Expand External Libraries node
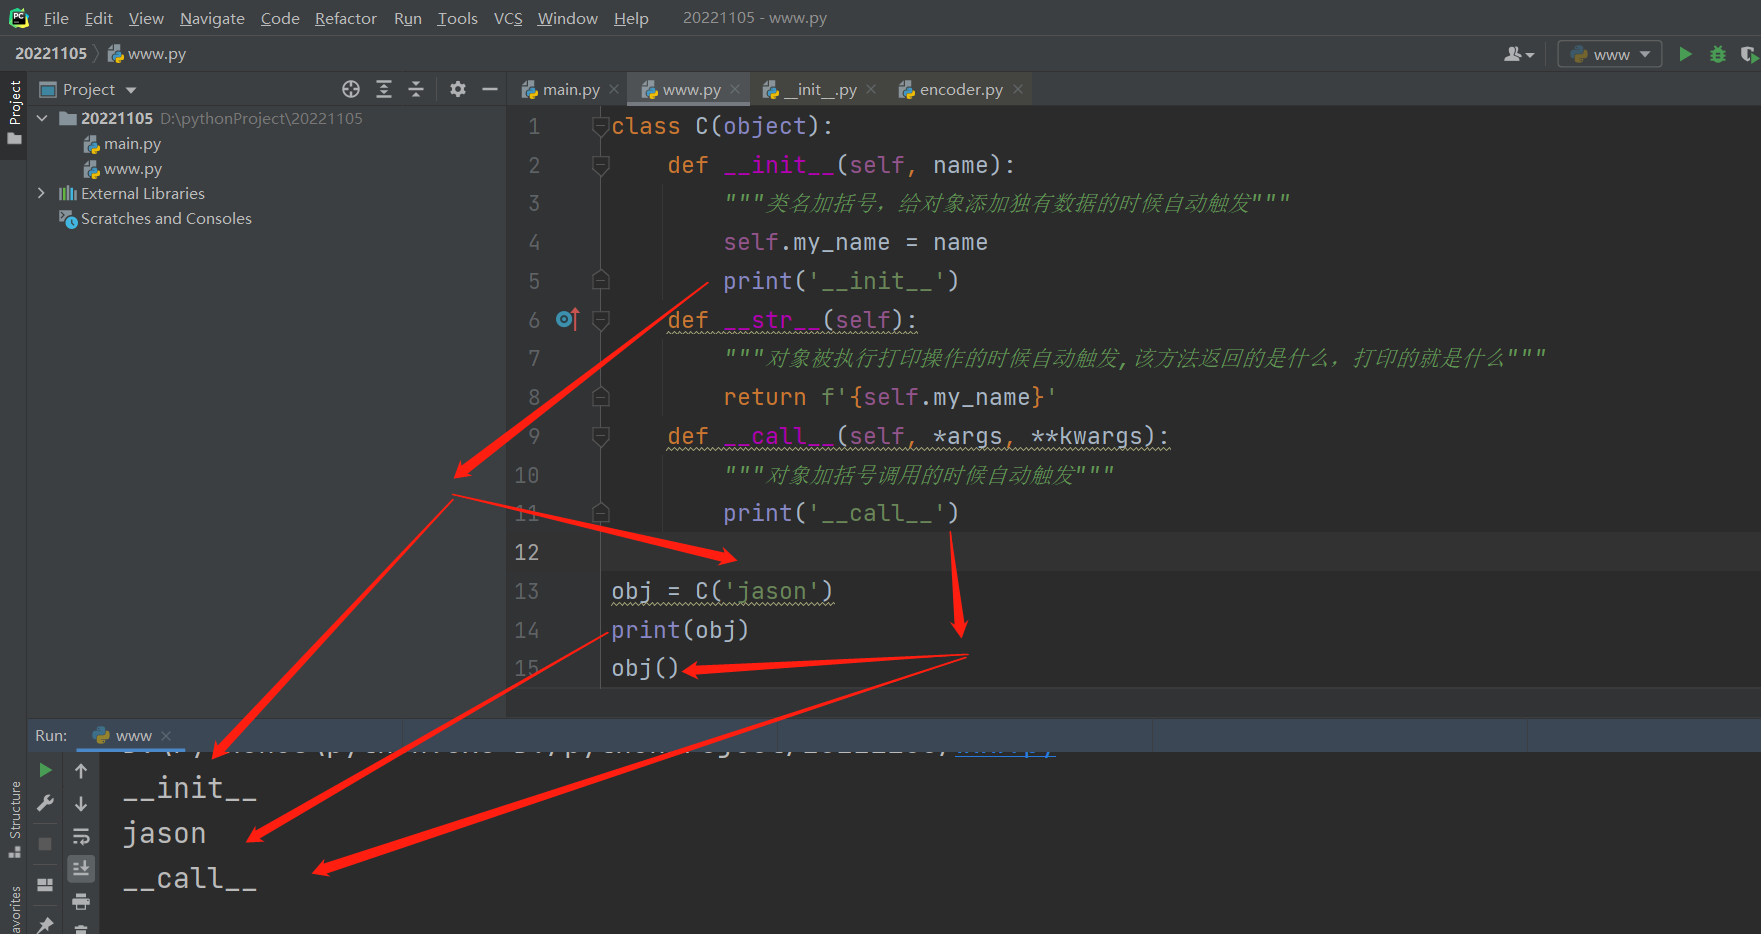 tap(41, 193)
